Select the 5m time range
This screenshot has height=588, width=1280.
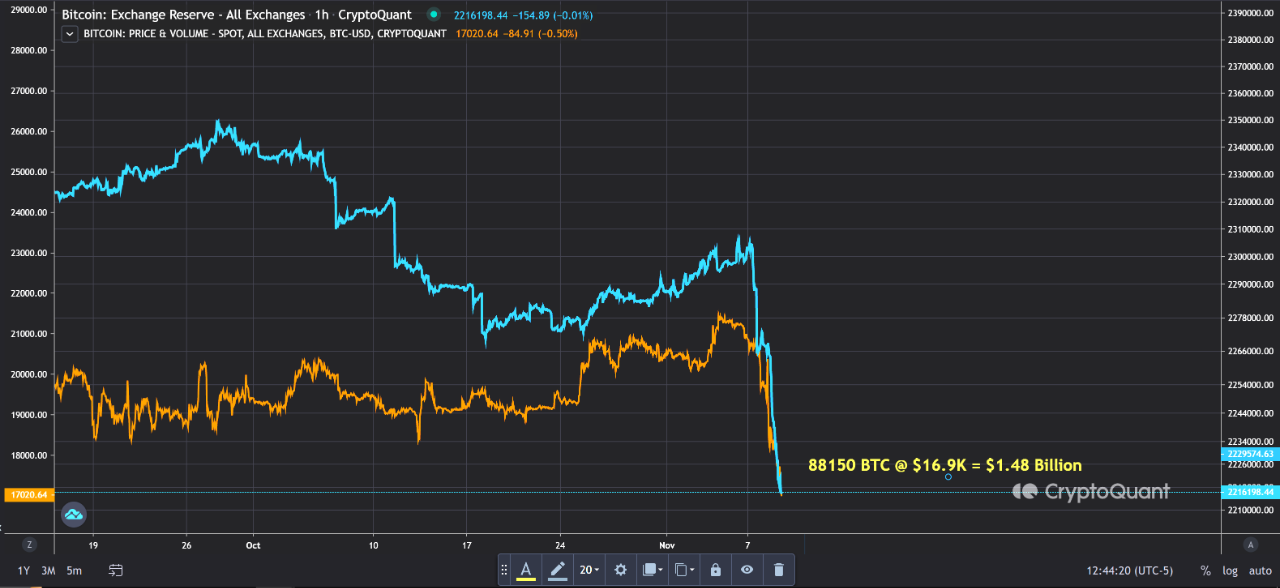tap(74, 570)
